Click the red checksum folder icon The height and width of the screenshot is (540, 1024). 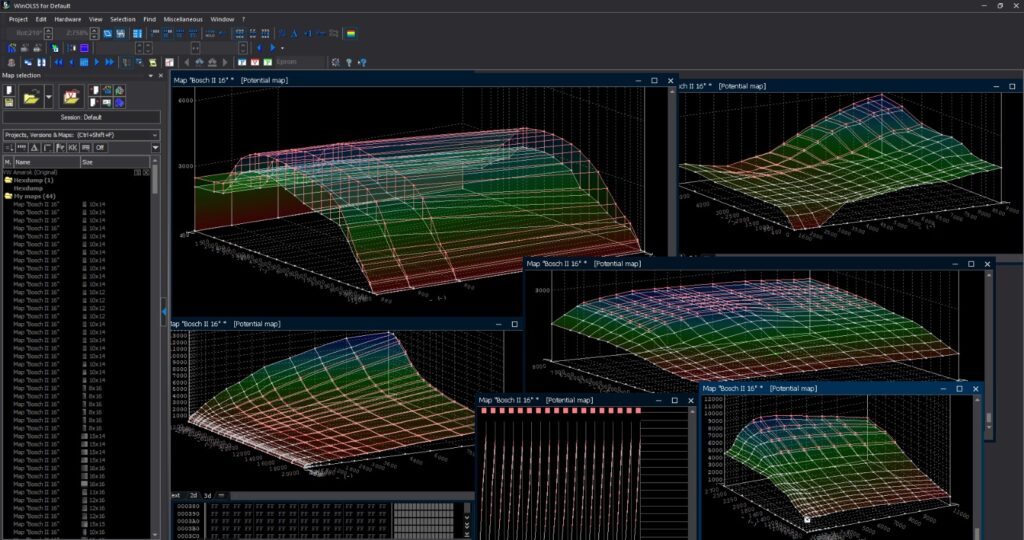(x=71, y=96)
